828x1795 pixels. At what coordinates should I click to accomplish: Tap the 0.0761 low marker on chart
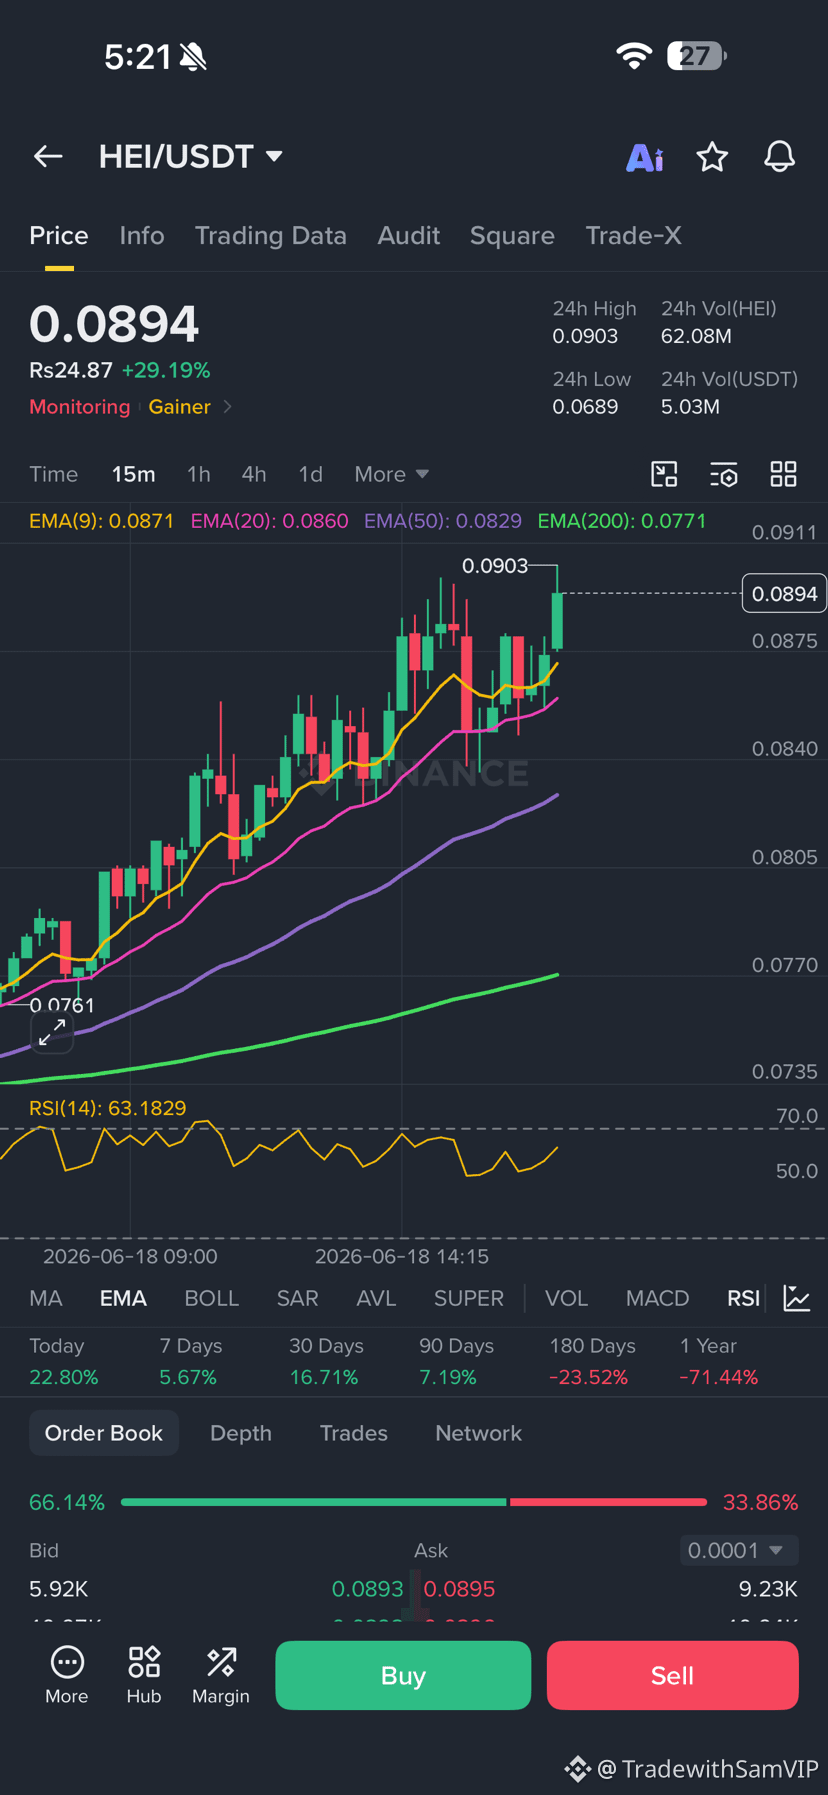62,1005
